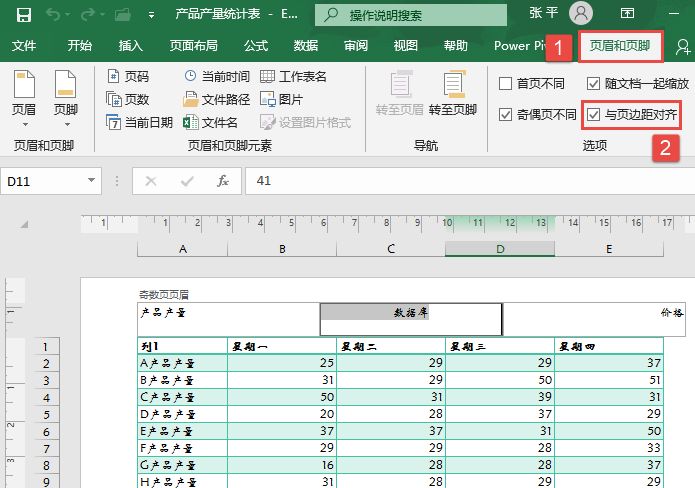Click left header section with 产品产量
Image resolution: width=695 pixels, height=488 pixels.
pyautogui.click(x=229, y=319)
